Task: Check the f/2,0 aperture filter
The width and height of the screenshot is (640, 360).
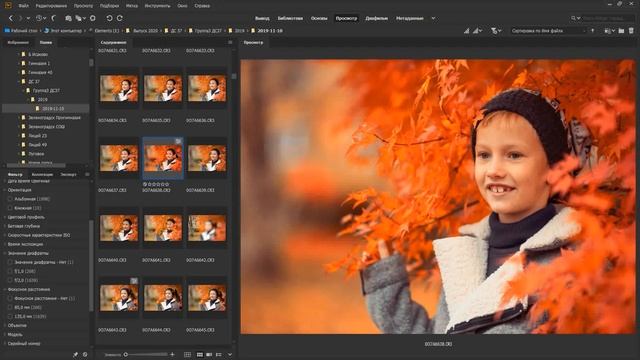Action: coord(10,280)
